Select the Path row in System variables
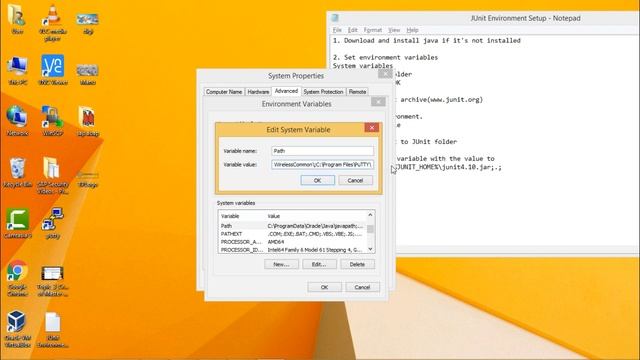The height and width of the screenshot is (360, 640). click(x=292, y=226)
